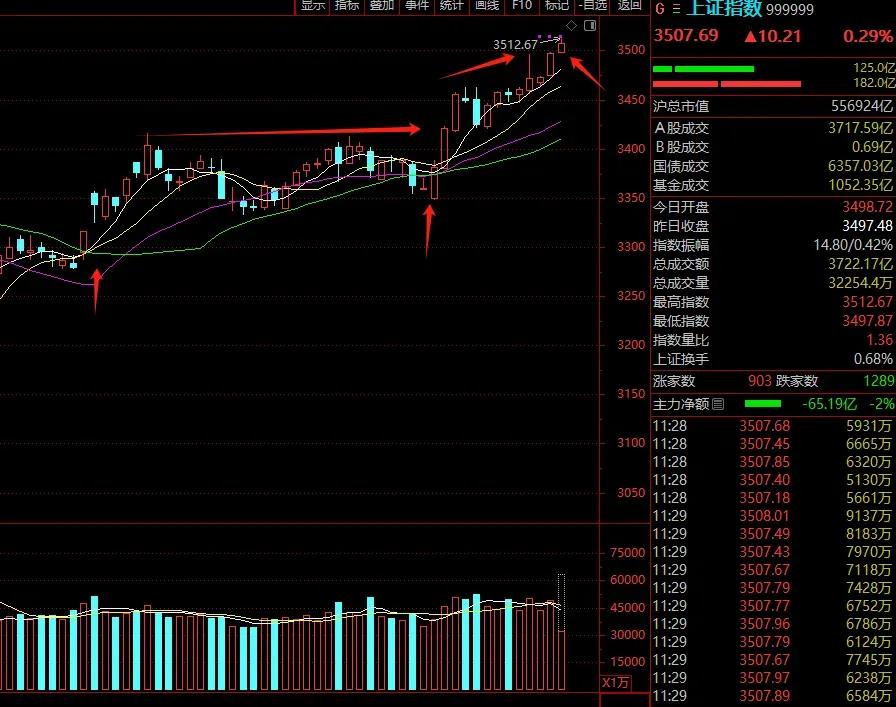Click the 标记 mark button

(557, 6)
